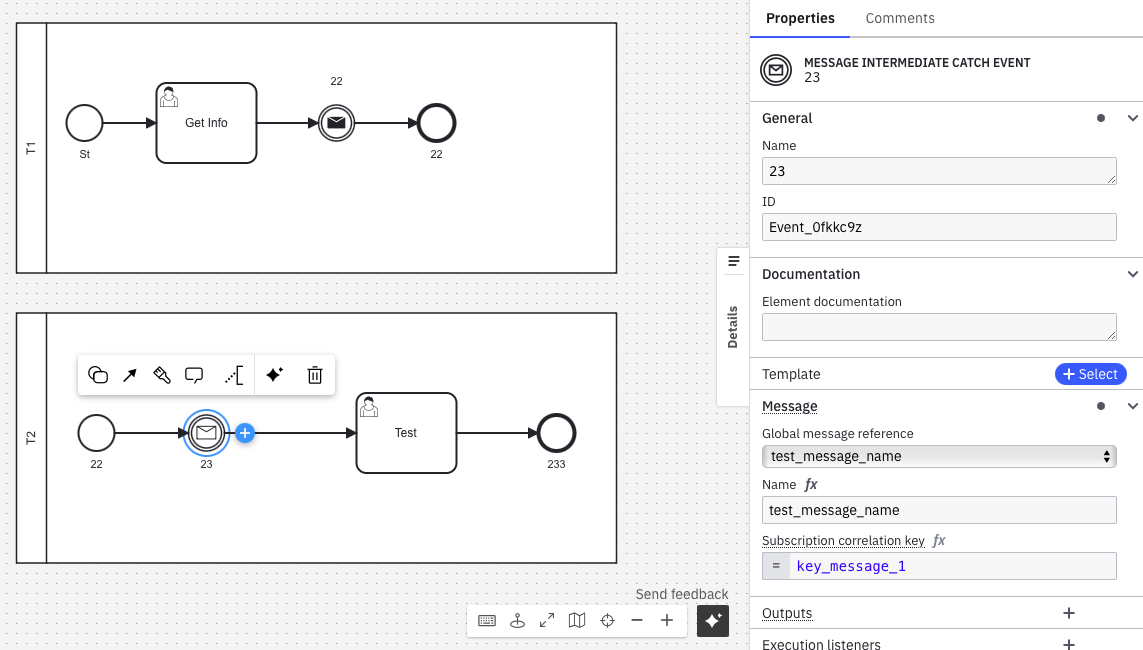This screenshot has height=650, width=1143.
Task: Add a text annotation to the event
Action: click(233, 375)
